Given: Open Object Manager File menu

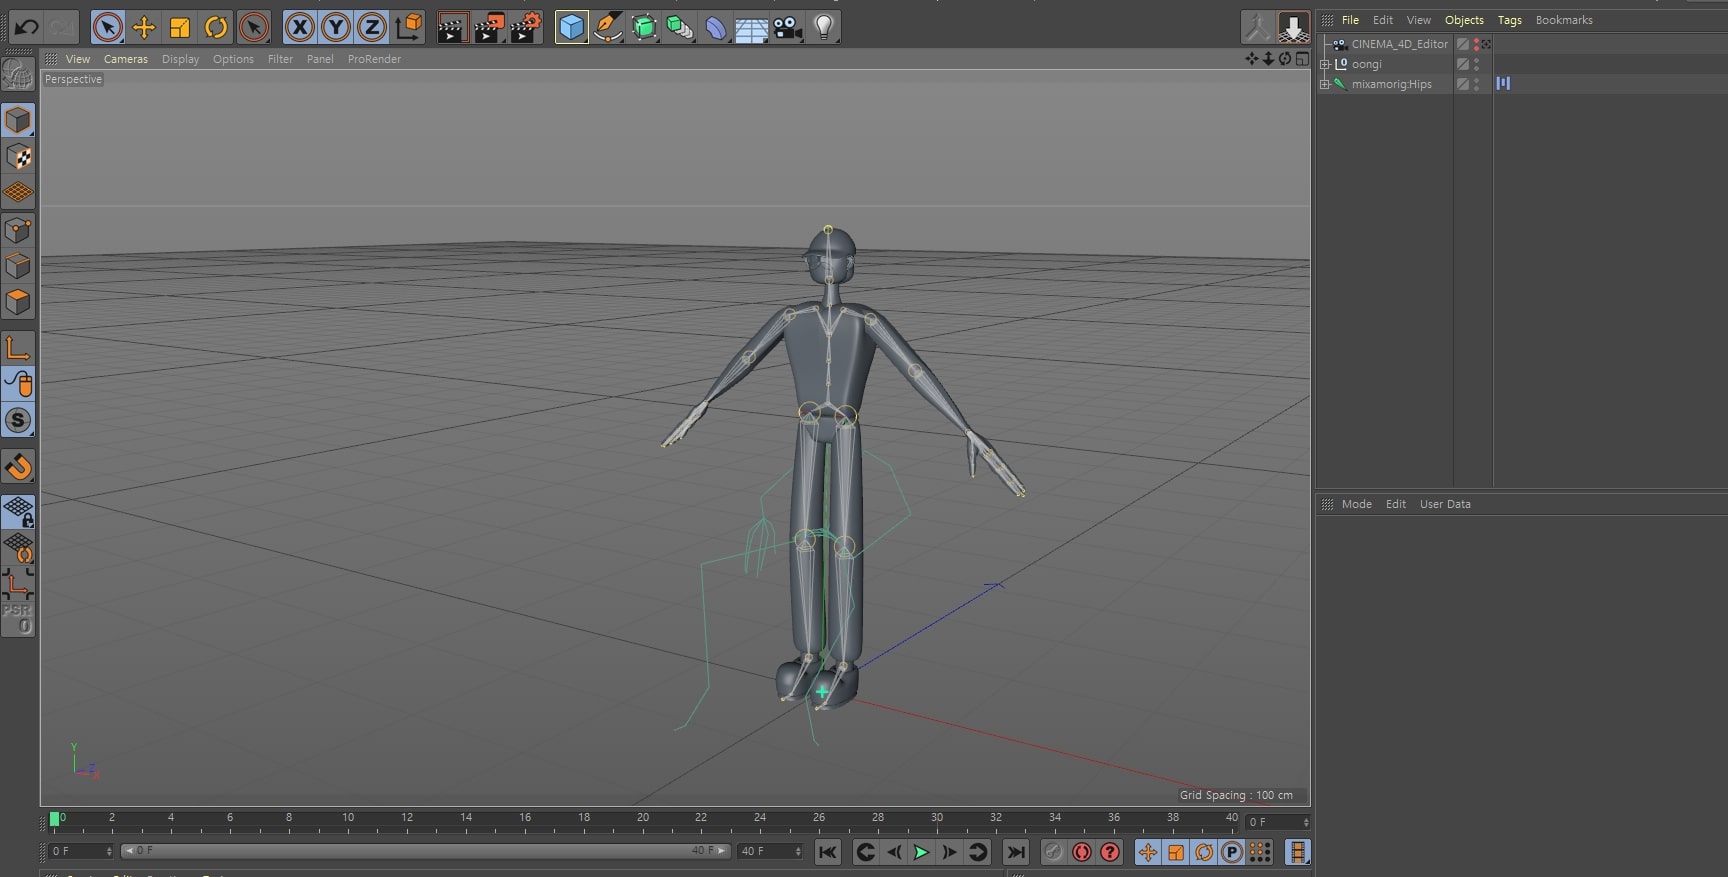Looking at the screenshot, I should coord(1350,20).
